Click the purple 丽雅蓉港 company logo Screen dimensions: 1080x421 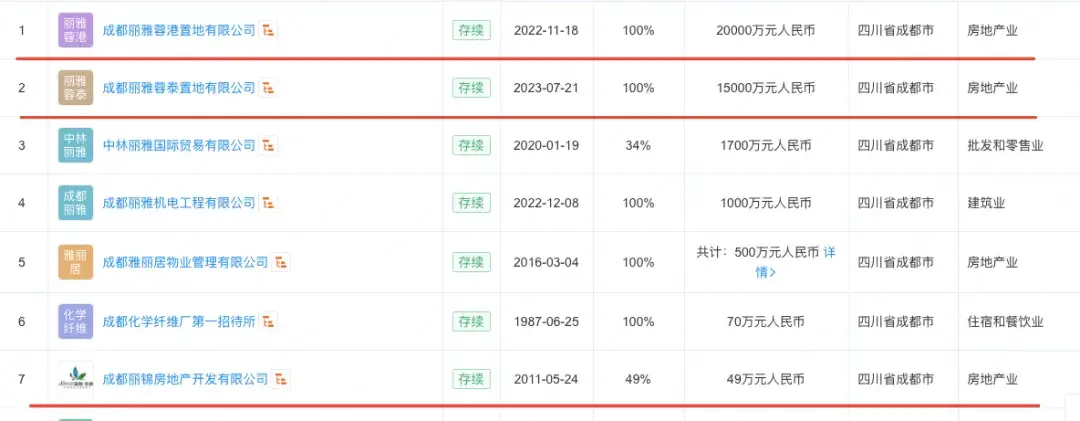click(76, 30)
